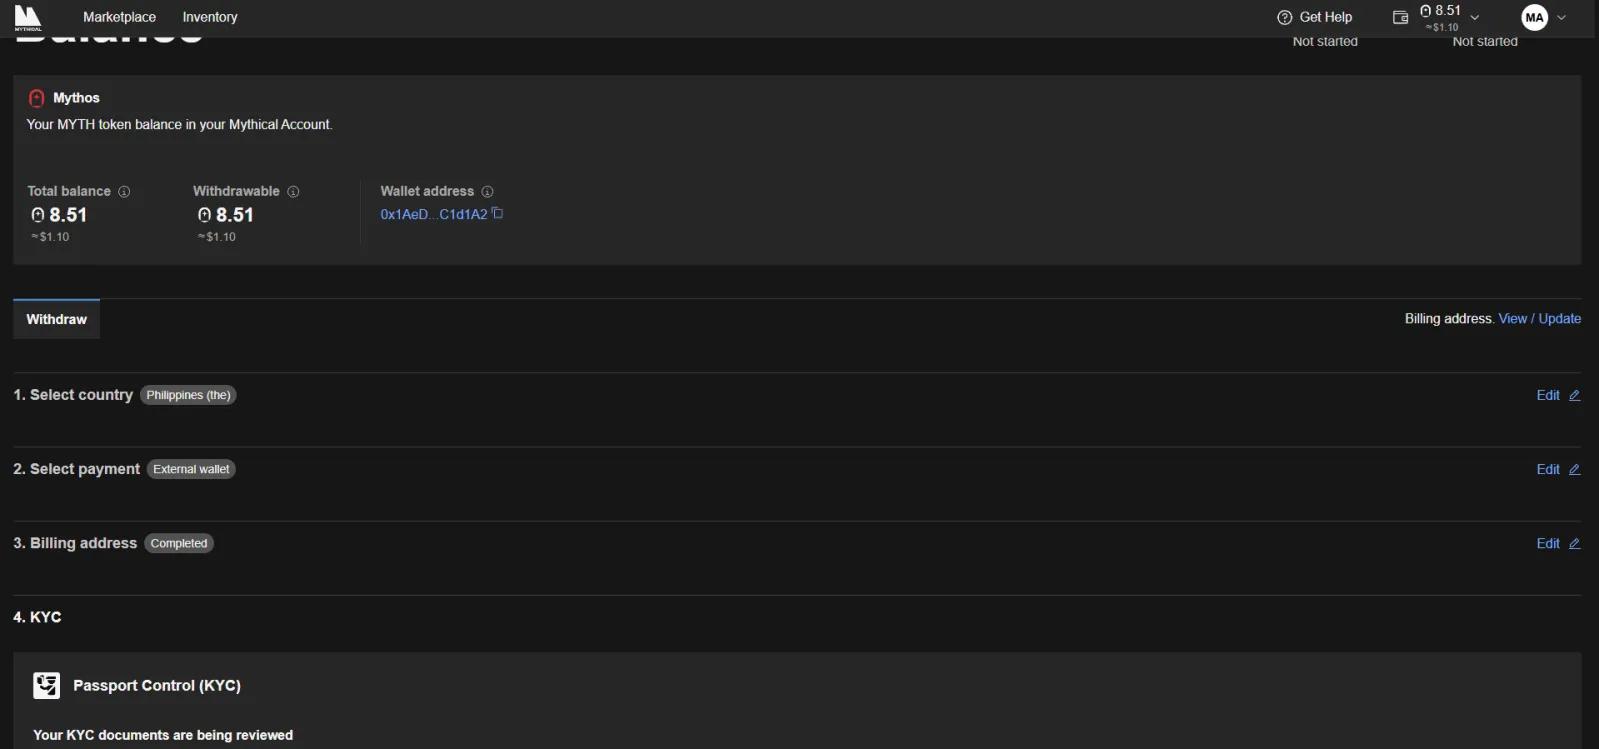Open the Inventory menu item
This screenshot has width=1599, height=749.
[x=210, y=17]
